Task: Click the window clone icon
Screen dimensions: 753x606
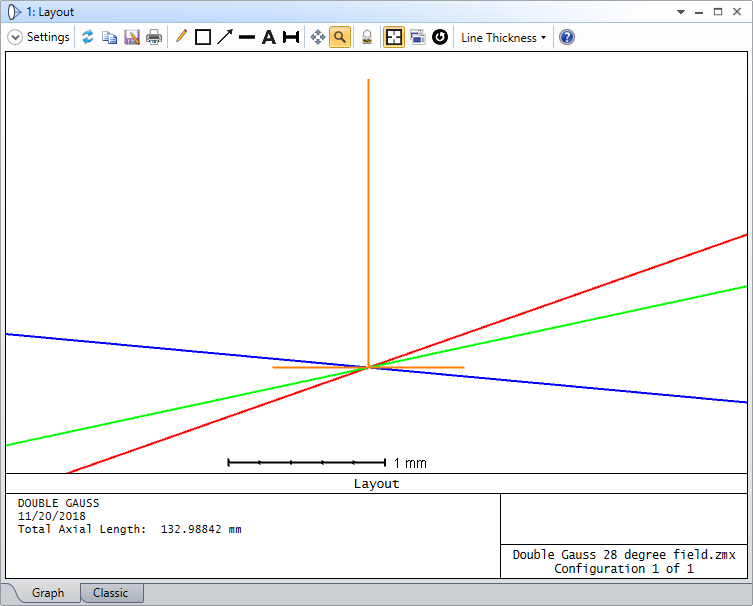Action: point(418,37)
